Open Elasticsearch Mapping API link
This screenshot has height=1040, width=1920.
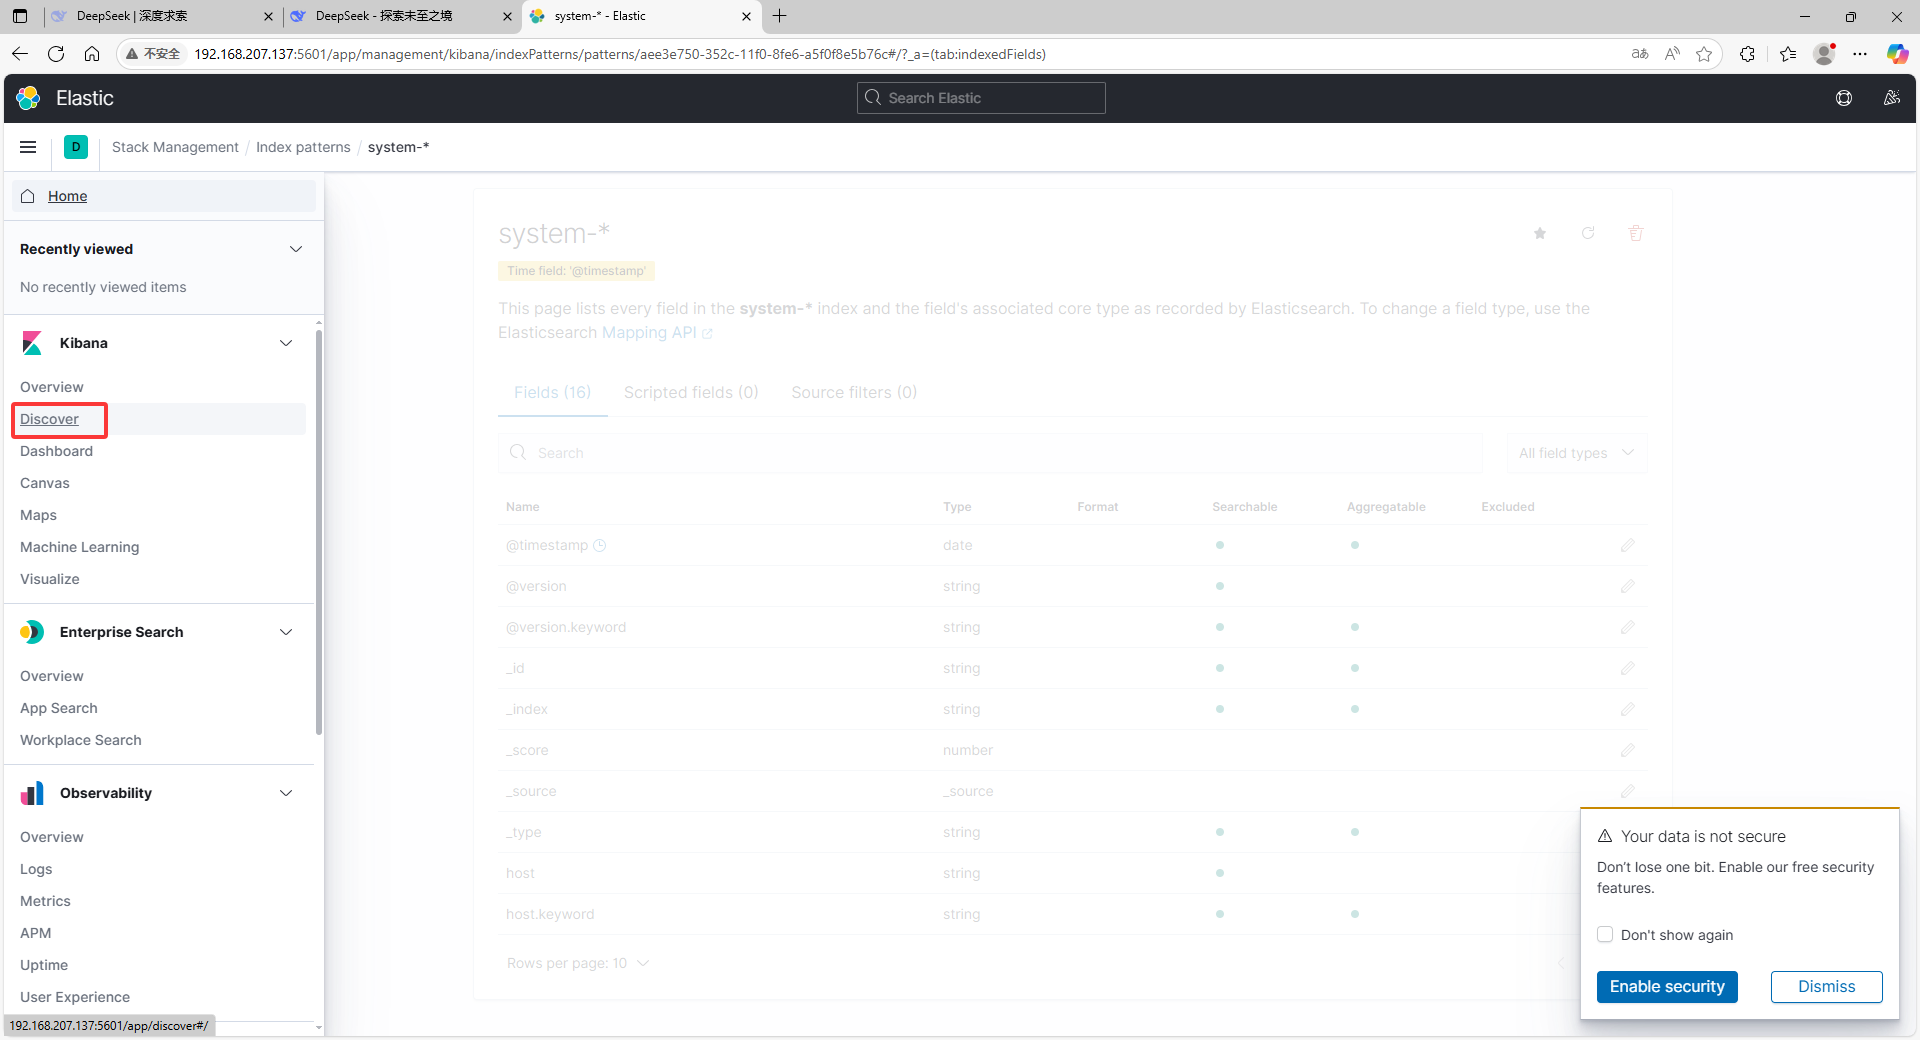pos(657,333)
